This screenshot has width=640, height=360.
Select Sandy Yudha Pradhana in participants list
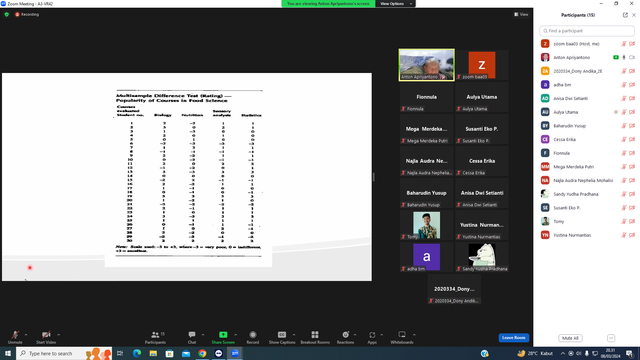tap(587, 194)
